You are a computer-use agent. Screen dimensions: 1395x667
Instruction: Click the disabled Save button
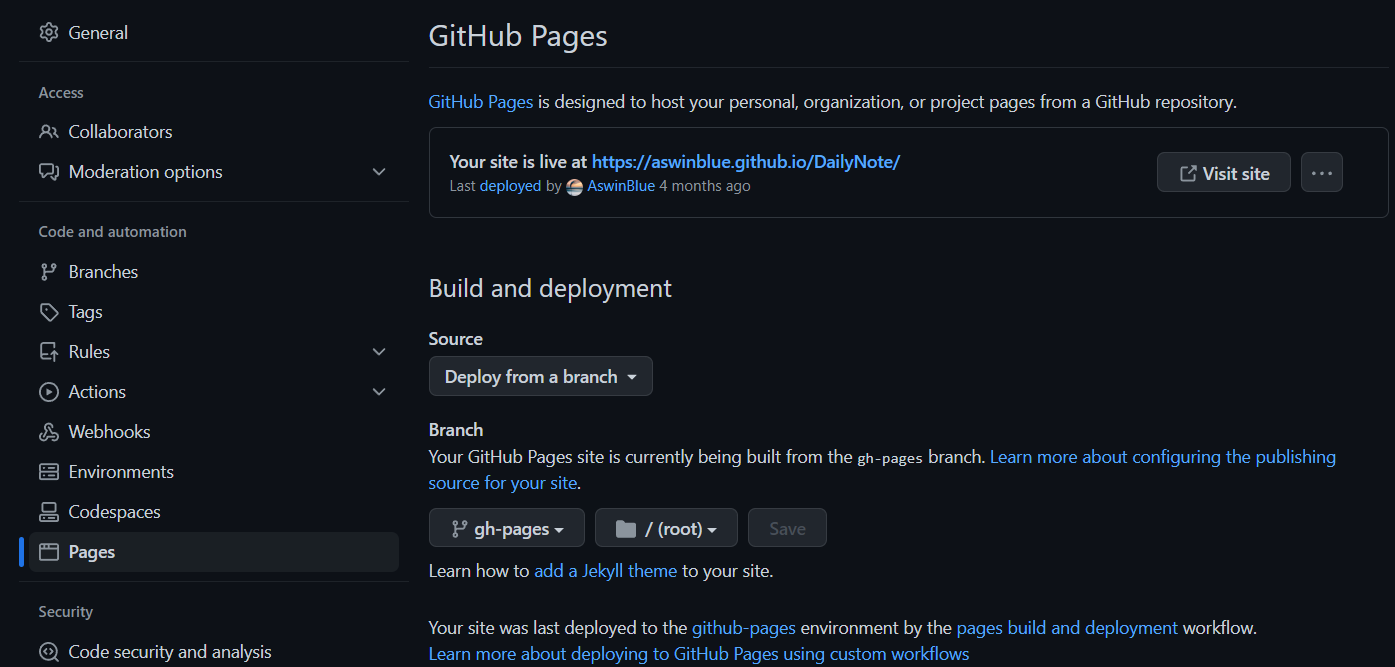pos(787,528)
